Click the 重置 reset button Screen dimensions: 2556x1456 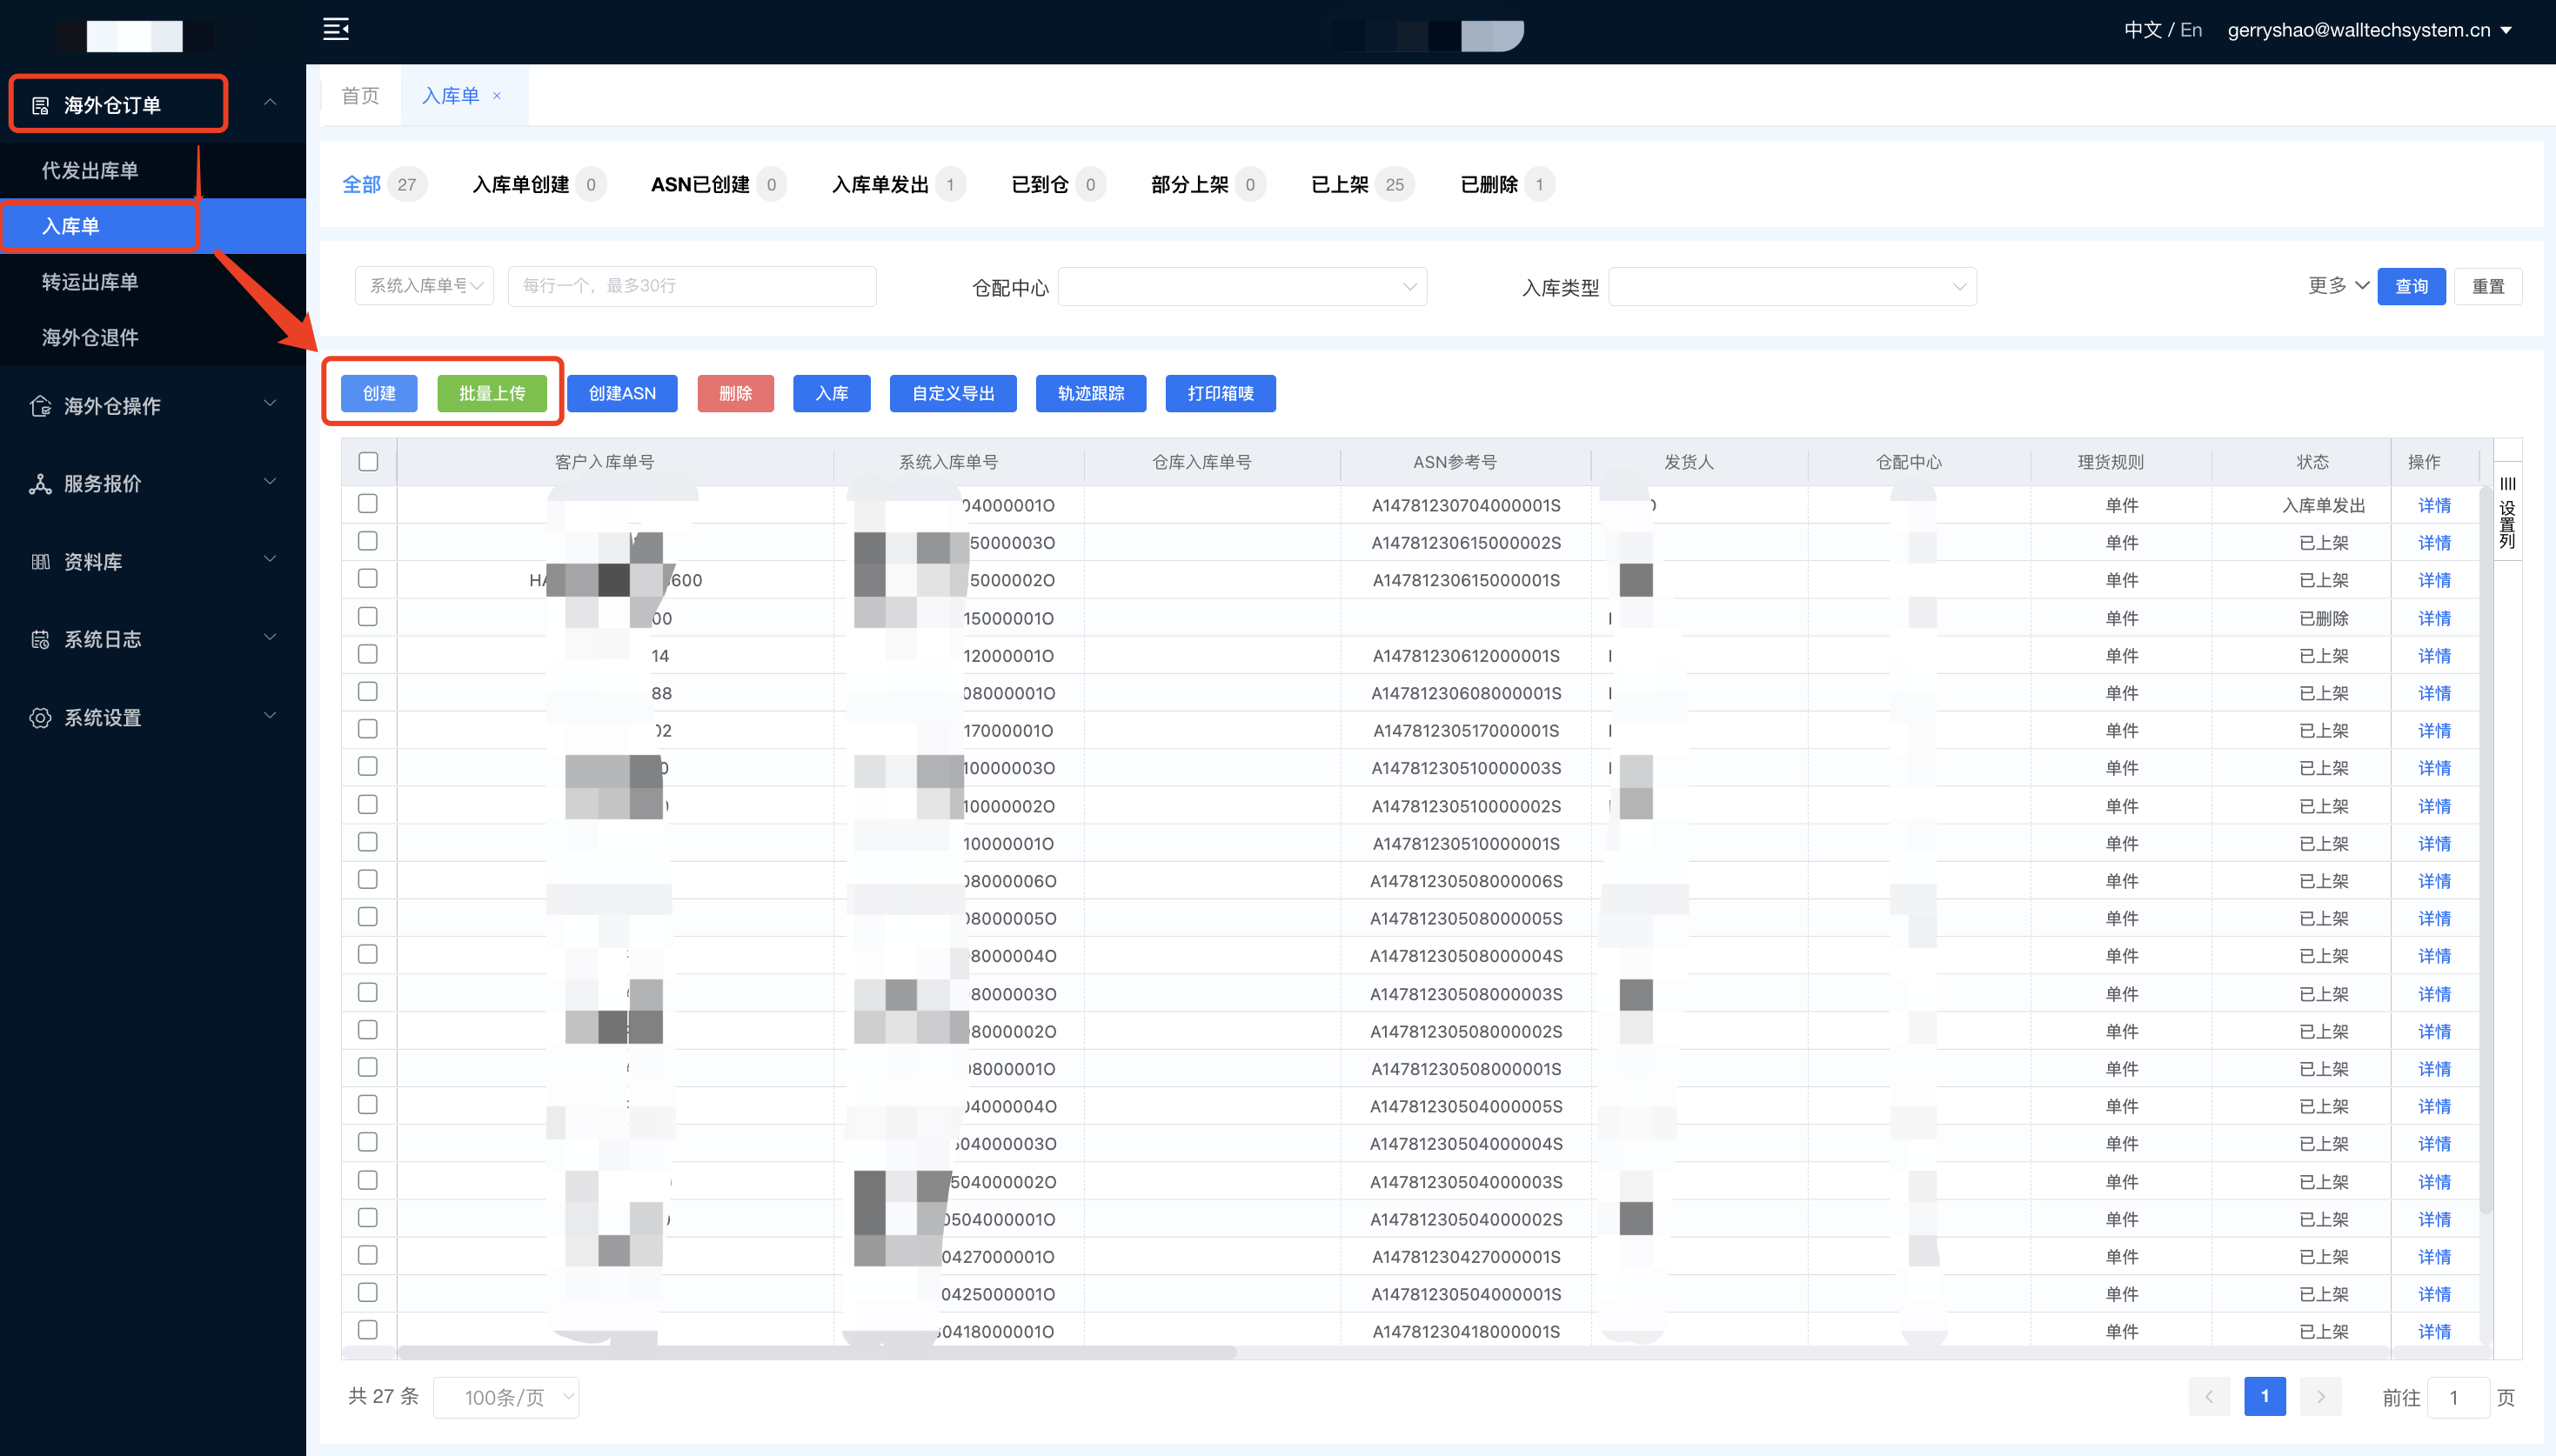2488,286
